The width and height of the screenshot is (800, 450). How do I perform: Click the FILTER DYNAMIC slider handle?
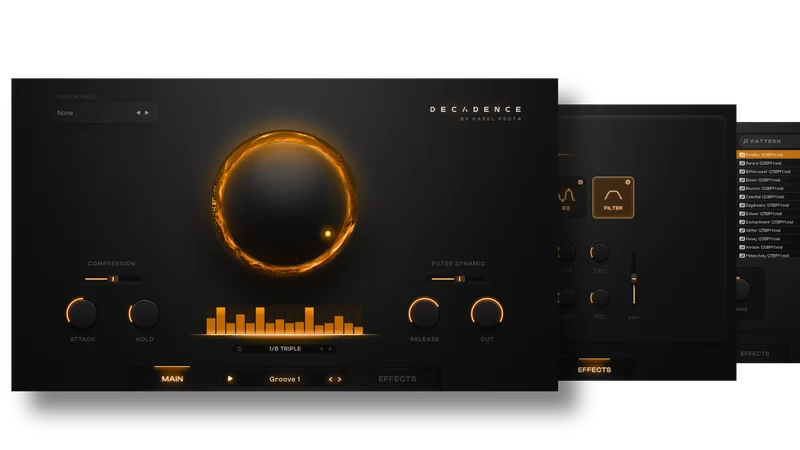pyautogui.click(x=460, y=279)
